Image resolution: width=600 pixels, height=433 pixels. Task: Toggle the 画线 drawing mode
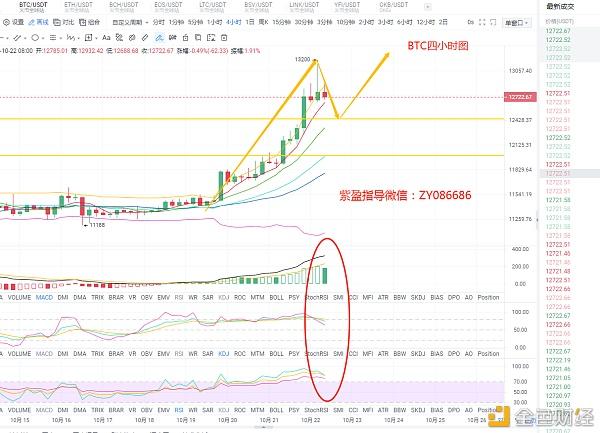click(39, 23)
